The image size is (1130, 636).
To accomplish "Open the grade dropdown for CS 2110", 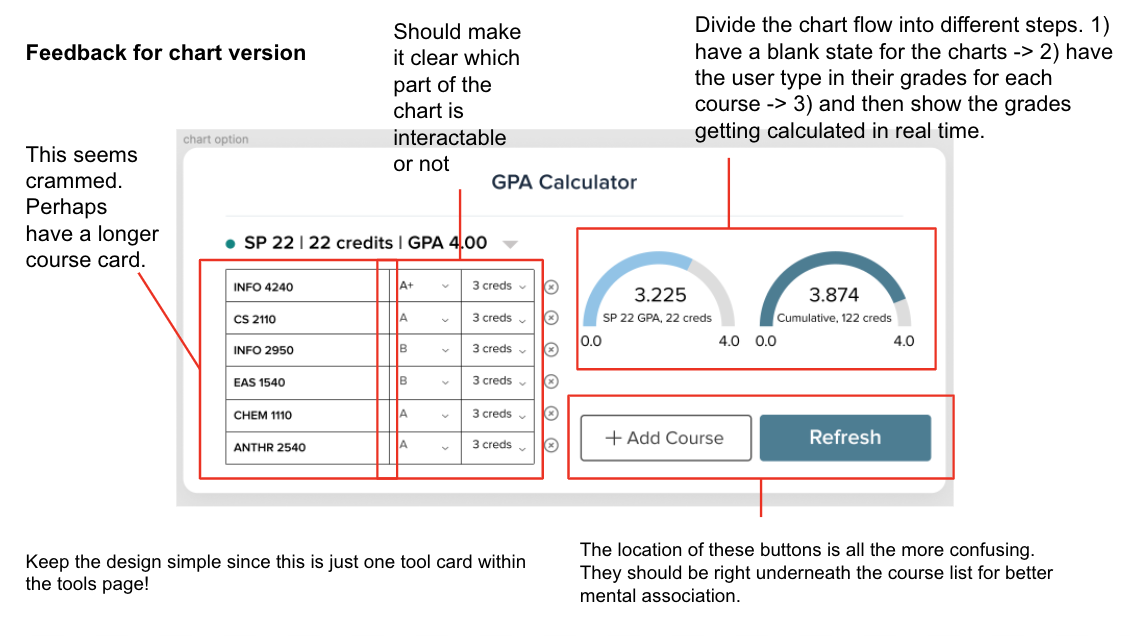I will coord(425,318).
